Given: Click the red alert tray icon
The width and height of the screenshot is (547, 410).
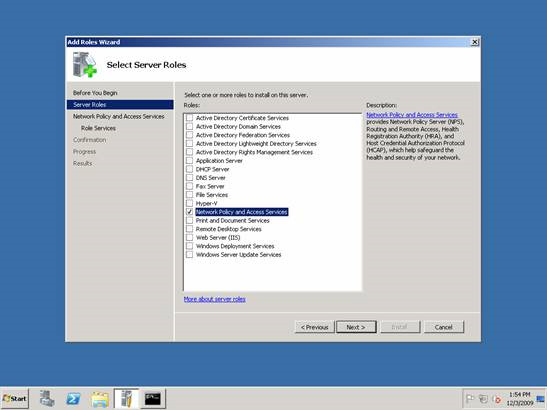Looking at the screenshot, I should click(497, 399).
